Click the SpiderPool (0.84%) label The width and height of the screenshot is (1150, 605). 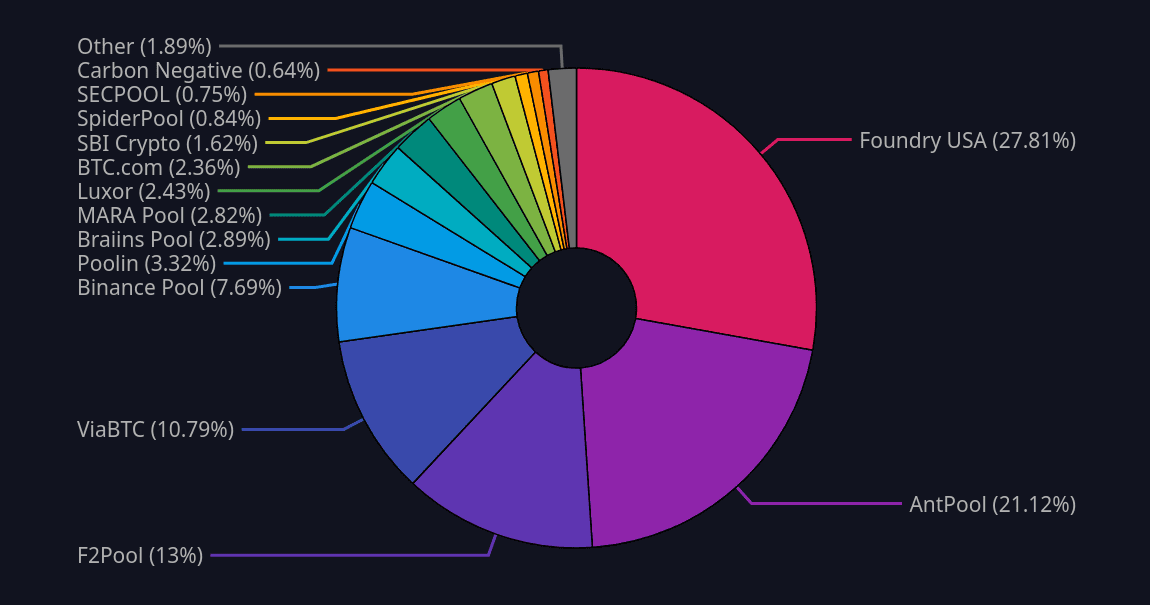(x=169, y=118)
